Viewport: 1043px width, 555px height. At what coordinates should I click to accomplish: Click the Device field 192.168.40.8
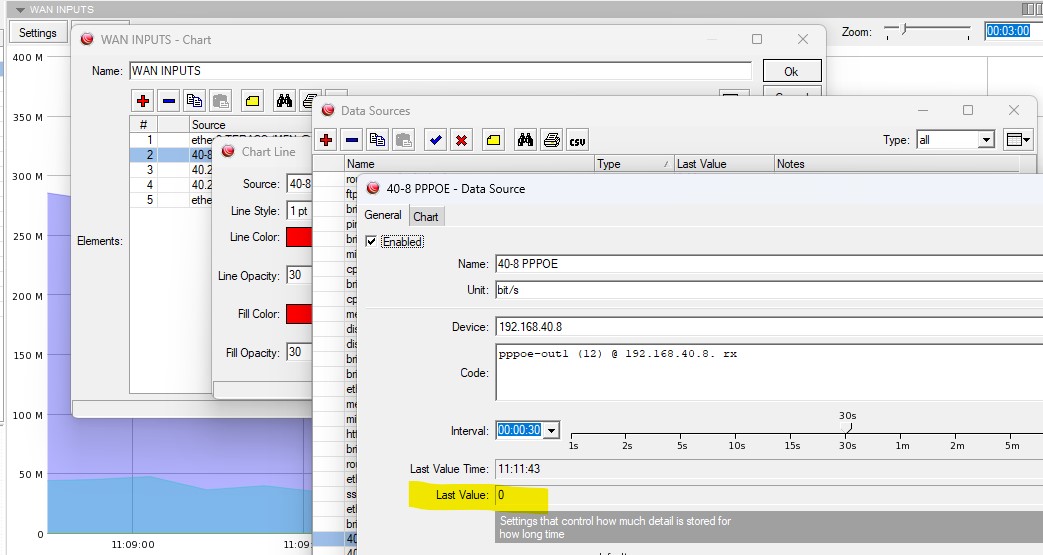click(769, 327)
